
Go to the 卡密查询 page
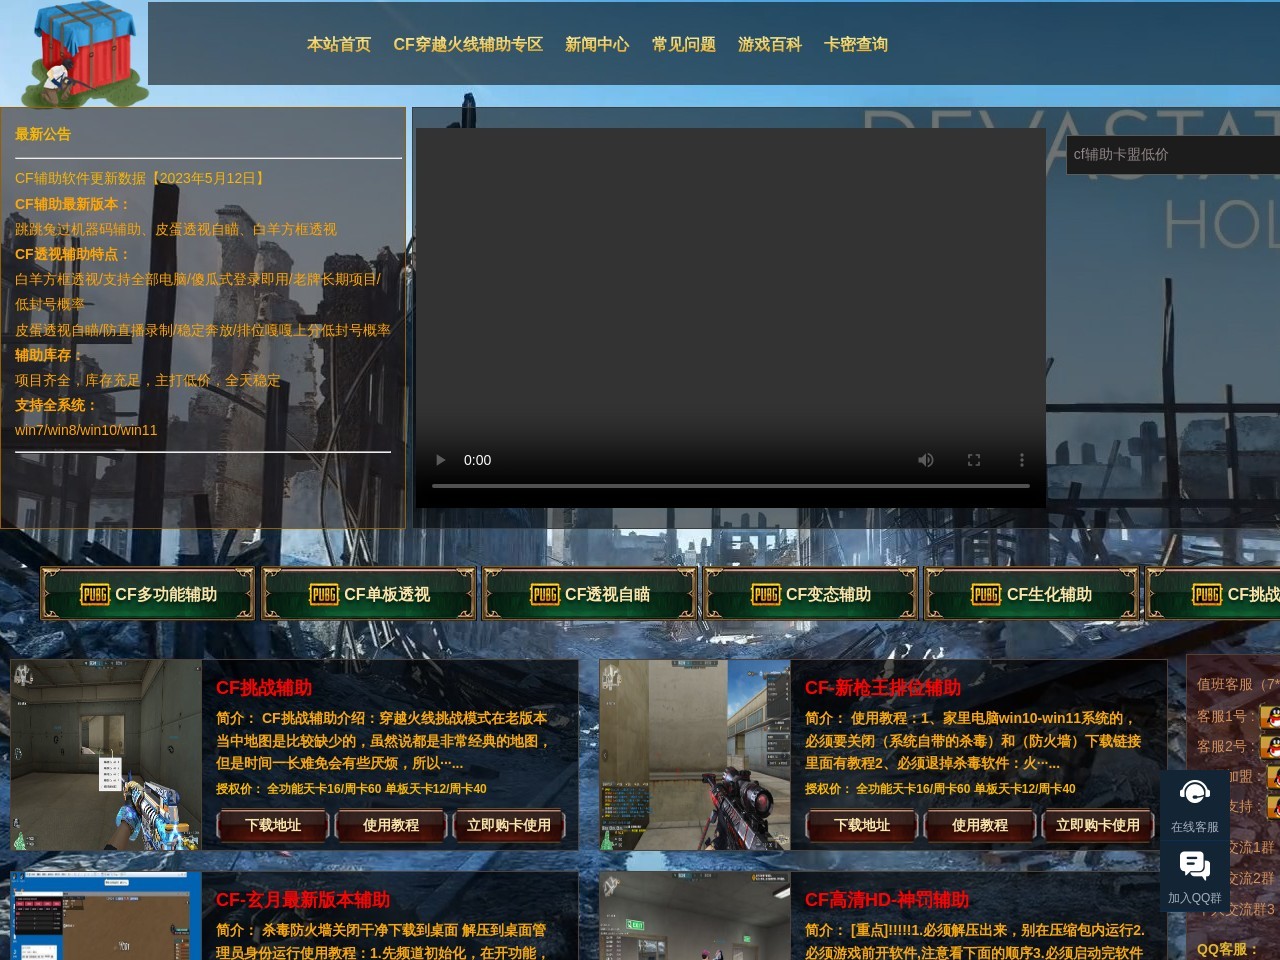(x=856, y=44)
